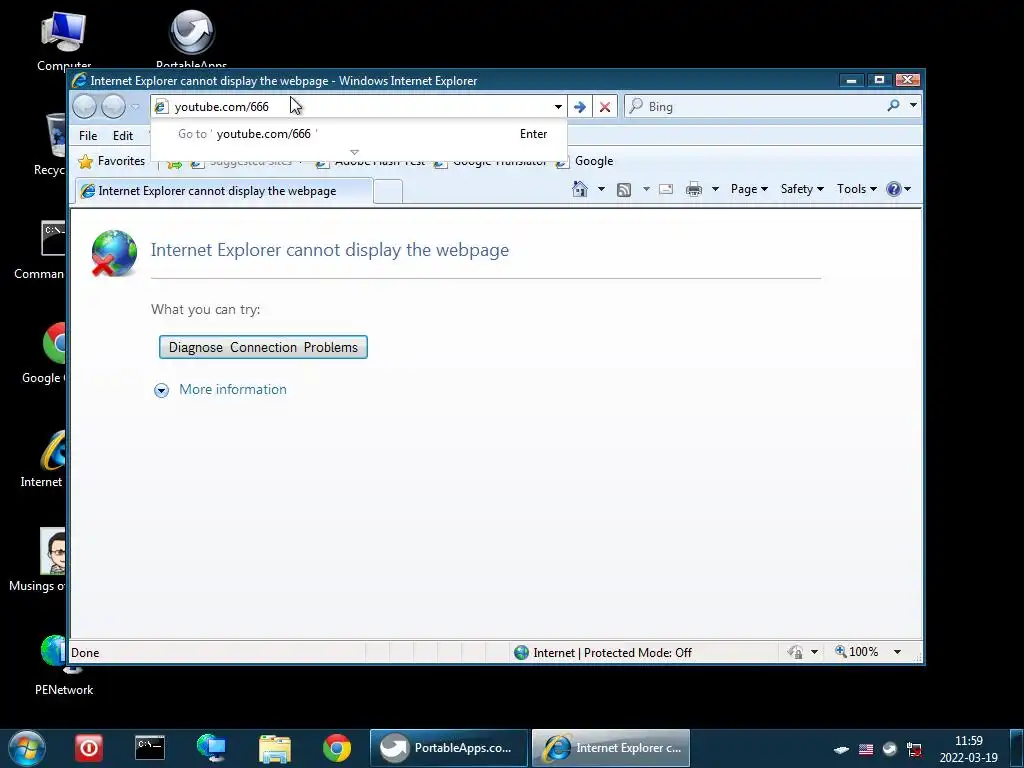
Task: Open a new blank tab
Action: click(x=388, y=191)
